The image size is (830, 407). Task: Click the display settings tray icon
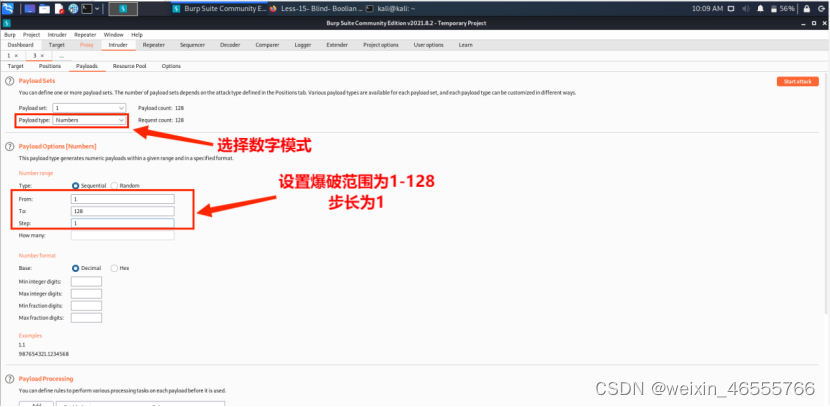732,8
